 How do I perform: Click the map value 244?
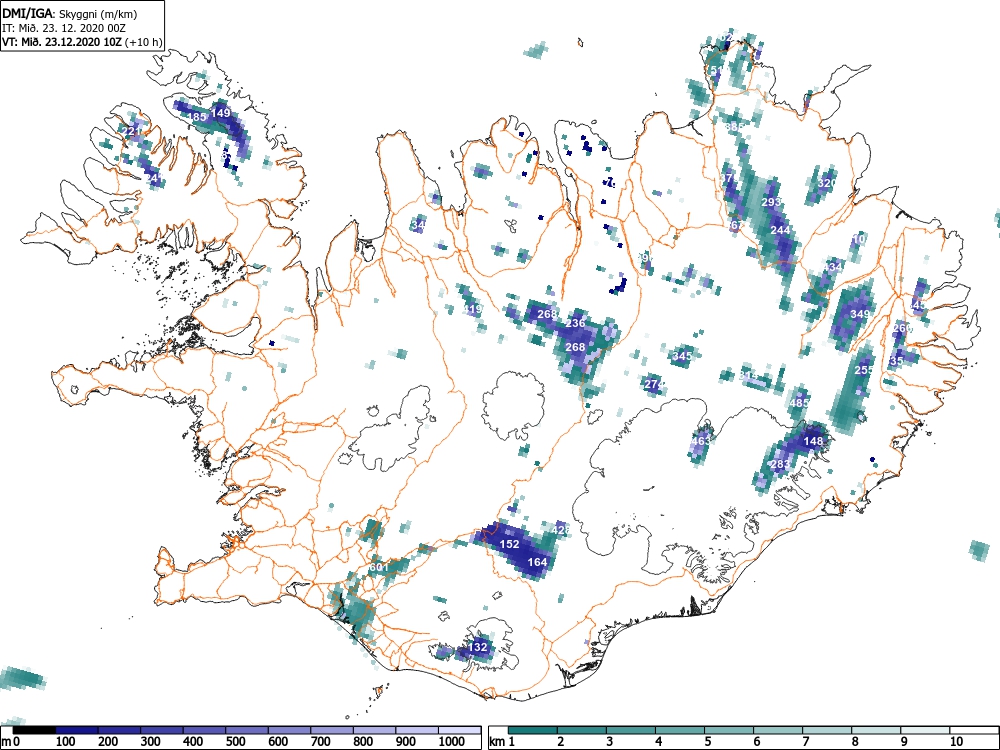click(x=781, y=230)
